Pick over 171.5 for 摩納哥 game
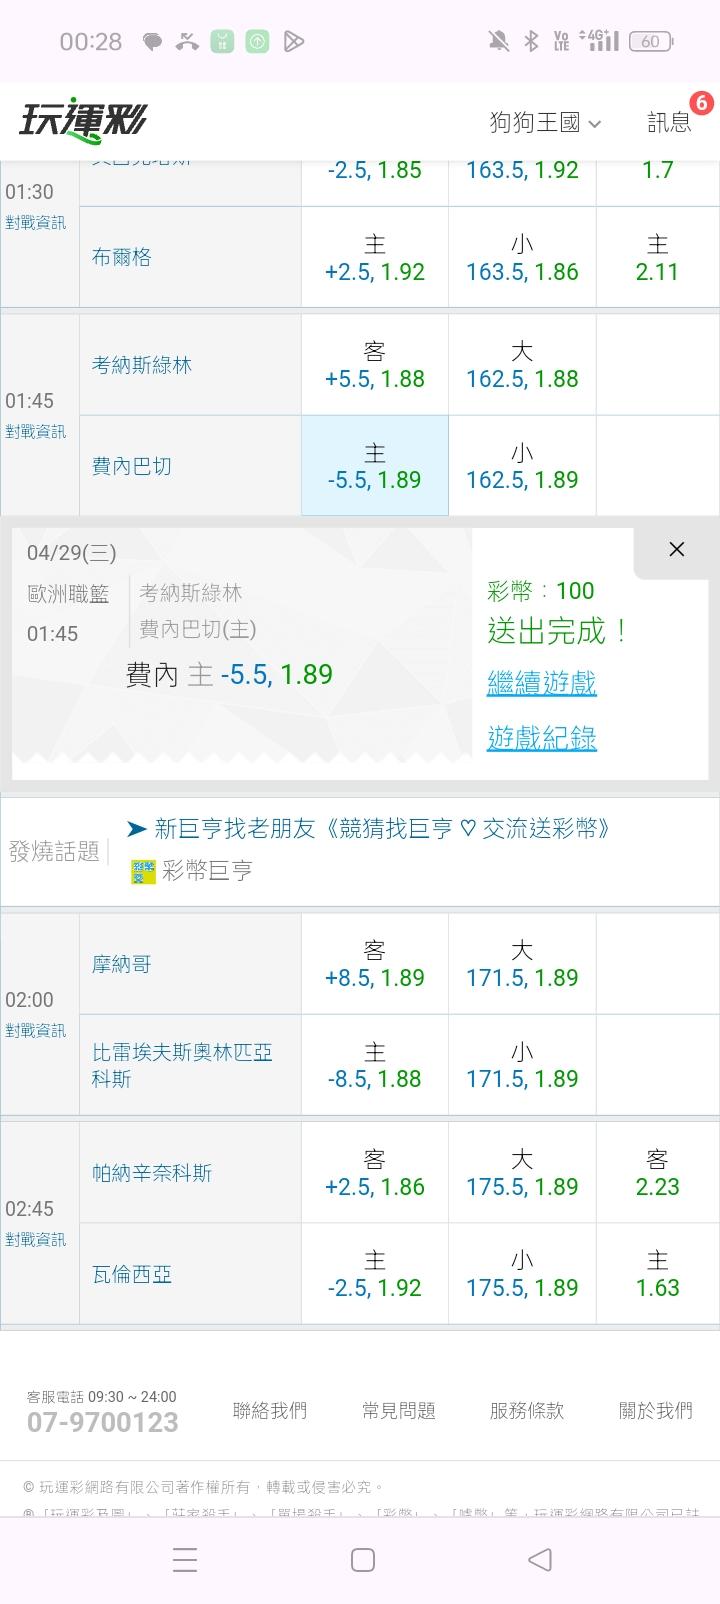This screenshot has width=720, height=1604. coord(522,964)
